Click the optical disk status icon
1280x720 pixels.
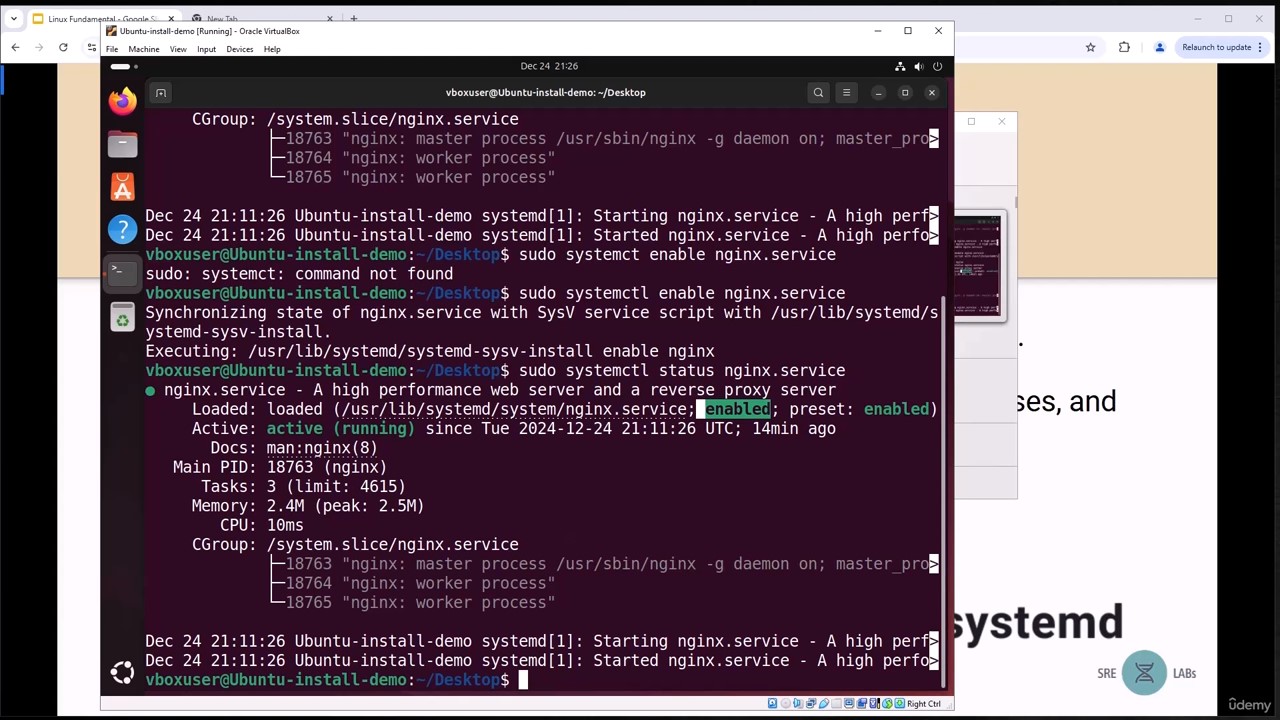(x=786, y=704)
